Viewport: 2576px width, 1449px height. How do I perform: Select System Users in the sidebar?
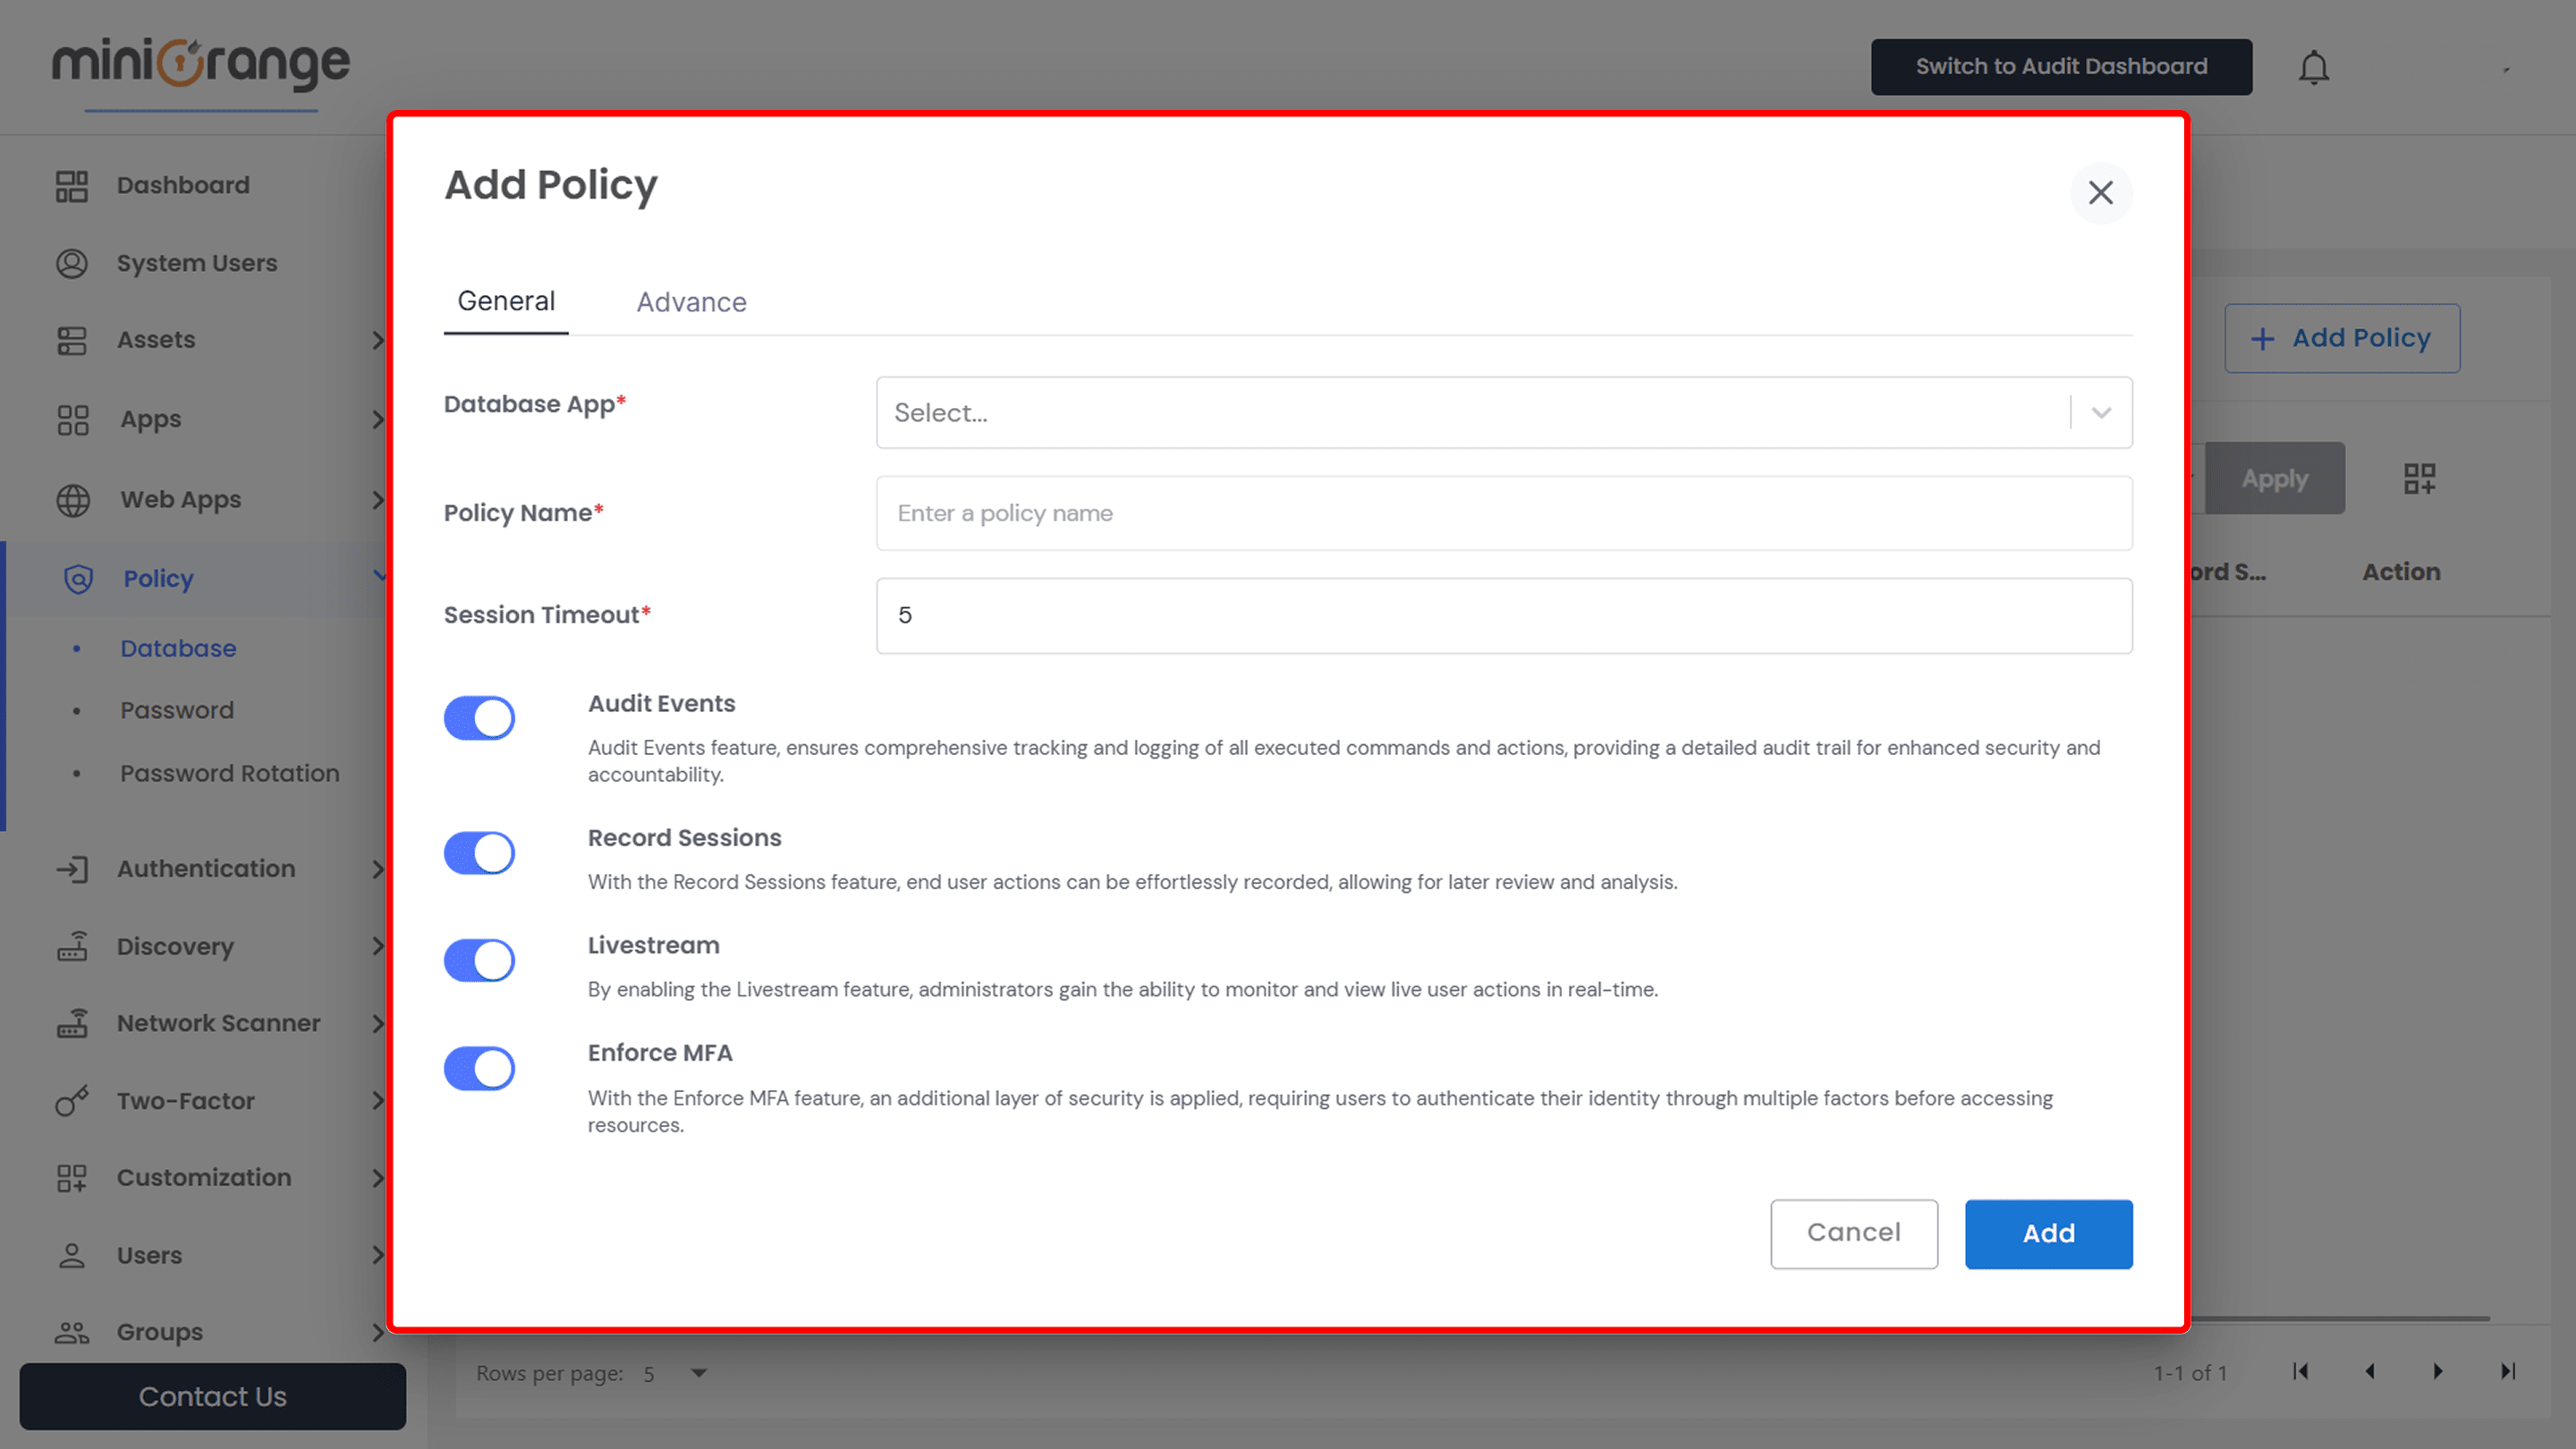197,263
